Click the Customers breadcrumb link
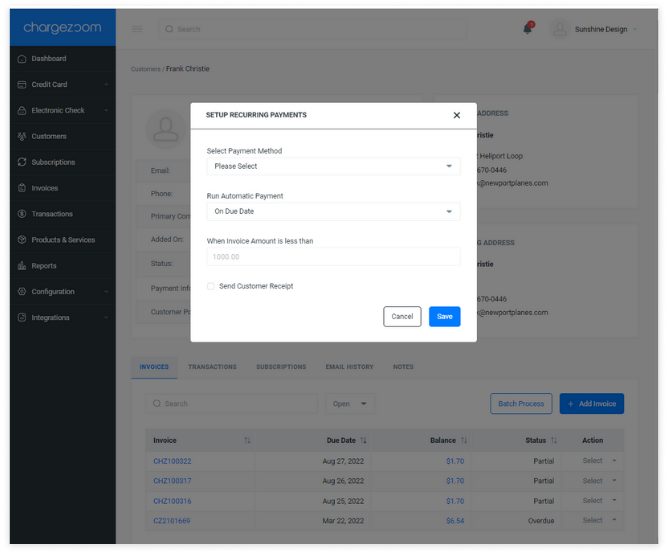This screenshot has width=668, height=553. tap(146, 69)
